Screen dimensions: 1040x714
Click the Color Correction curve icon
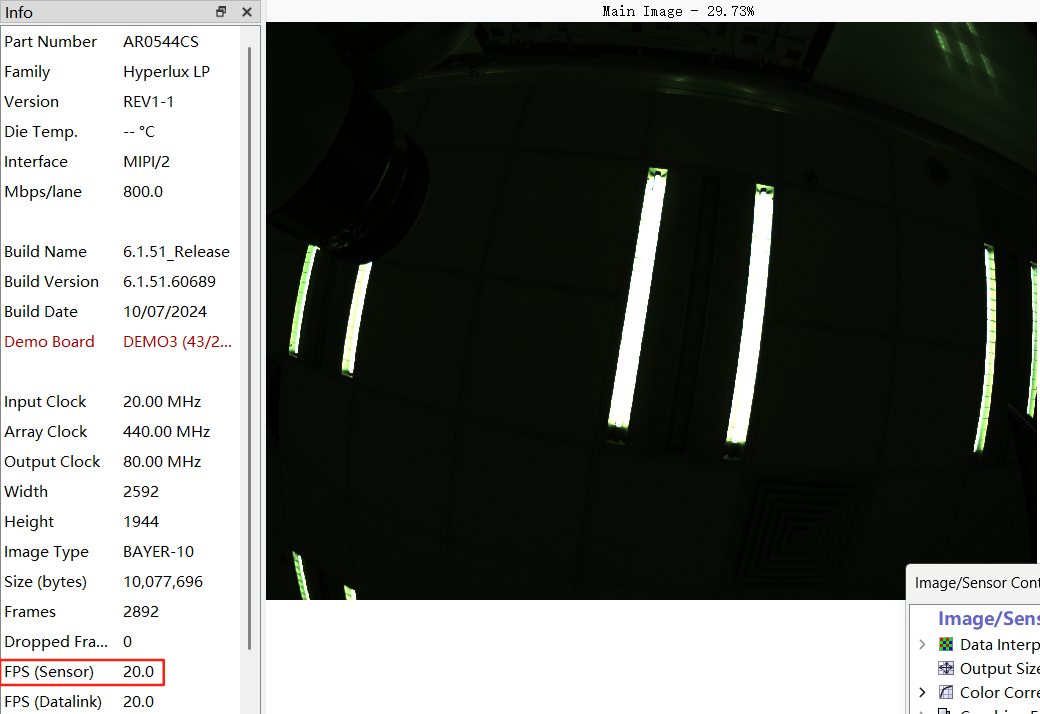(x=946, y=693)
